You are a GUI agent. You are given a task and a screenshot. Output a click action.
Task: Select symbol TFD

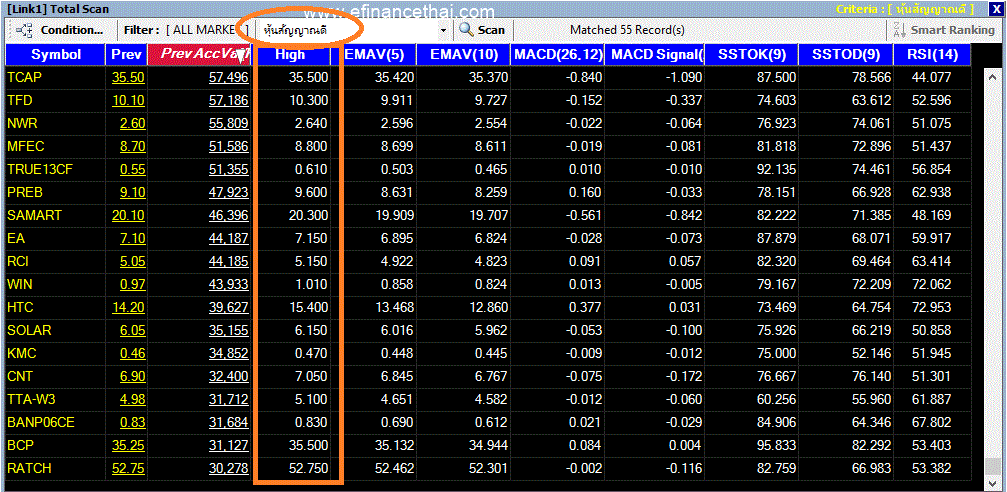click(x=20, y=100)
